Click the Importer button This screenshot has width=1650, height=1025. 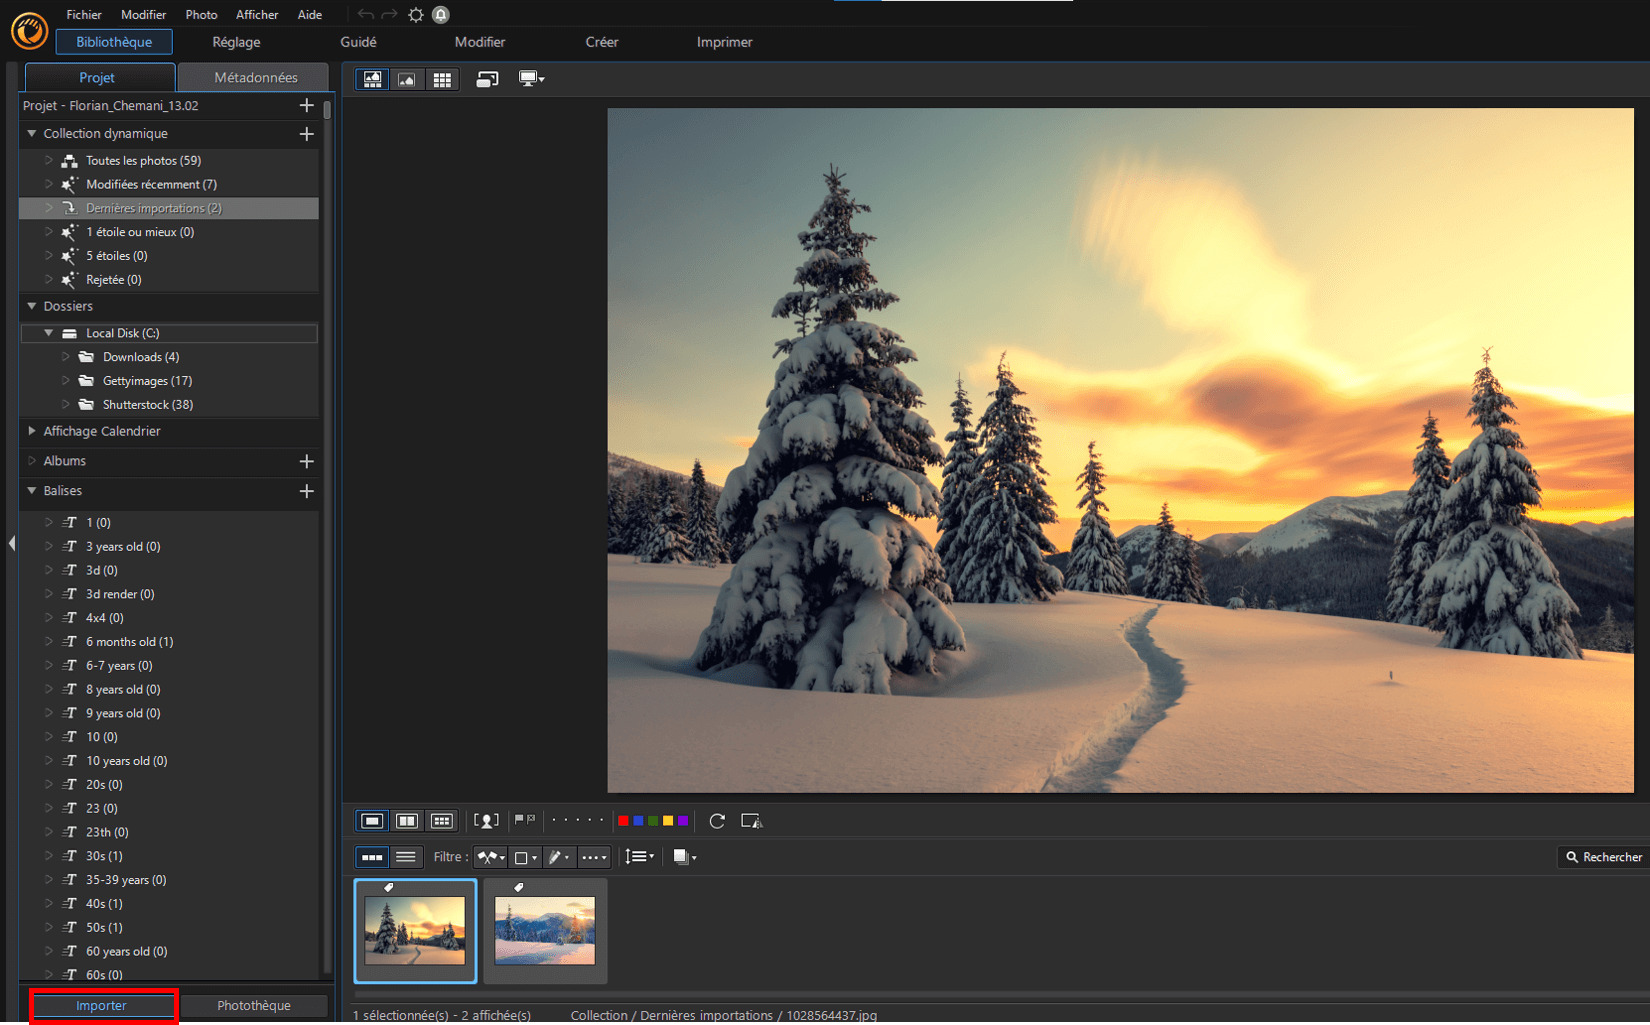[x=103, y=1005]
